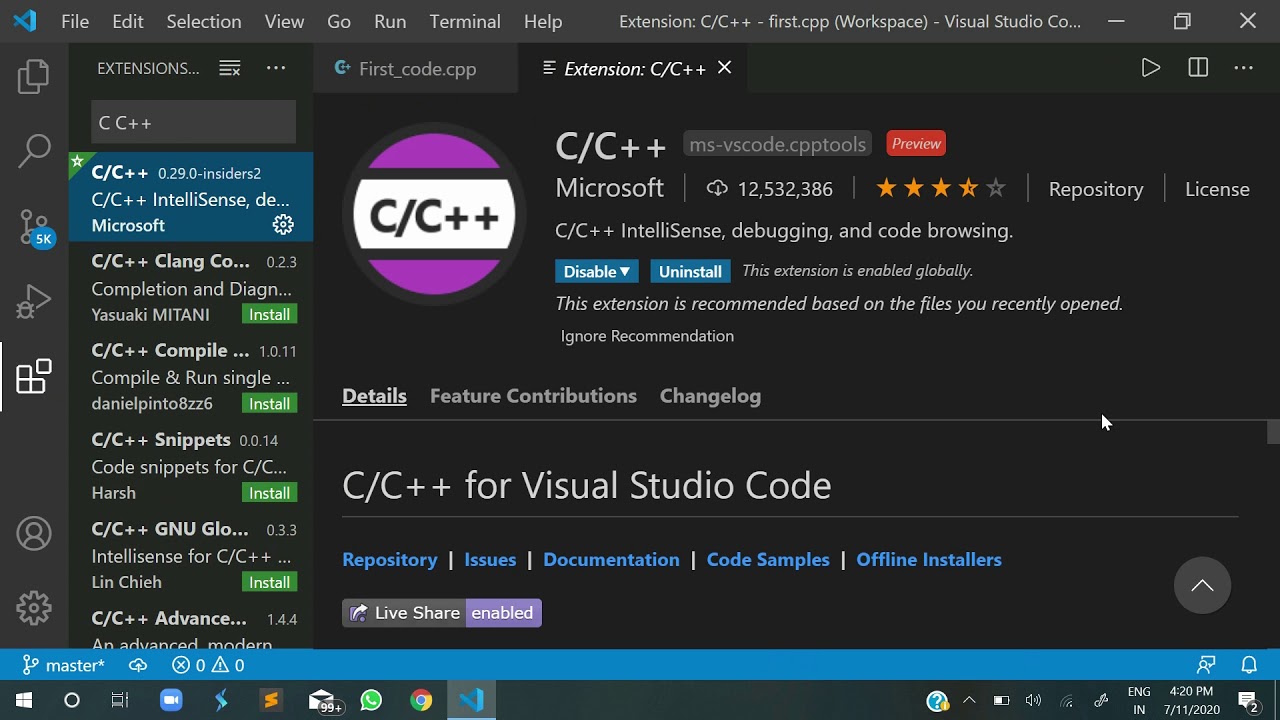Open the Search view in activity bar
Viewport: 1280px width, 720px height.
pos(34,151)
